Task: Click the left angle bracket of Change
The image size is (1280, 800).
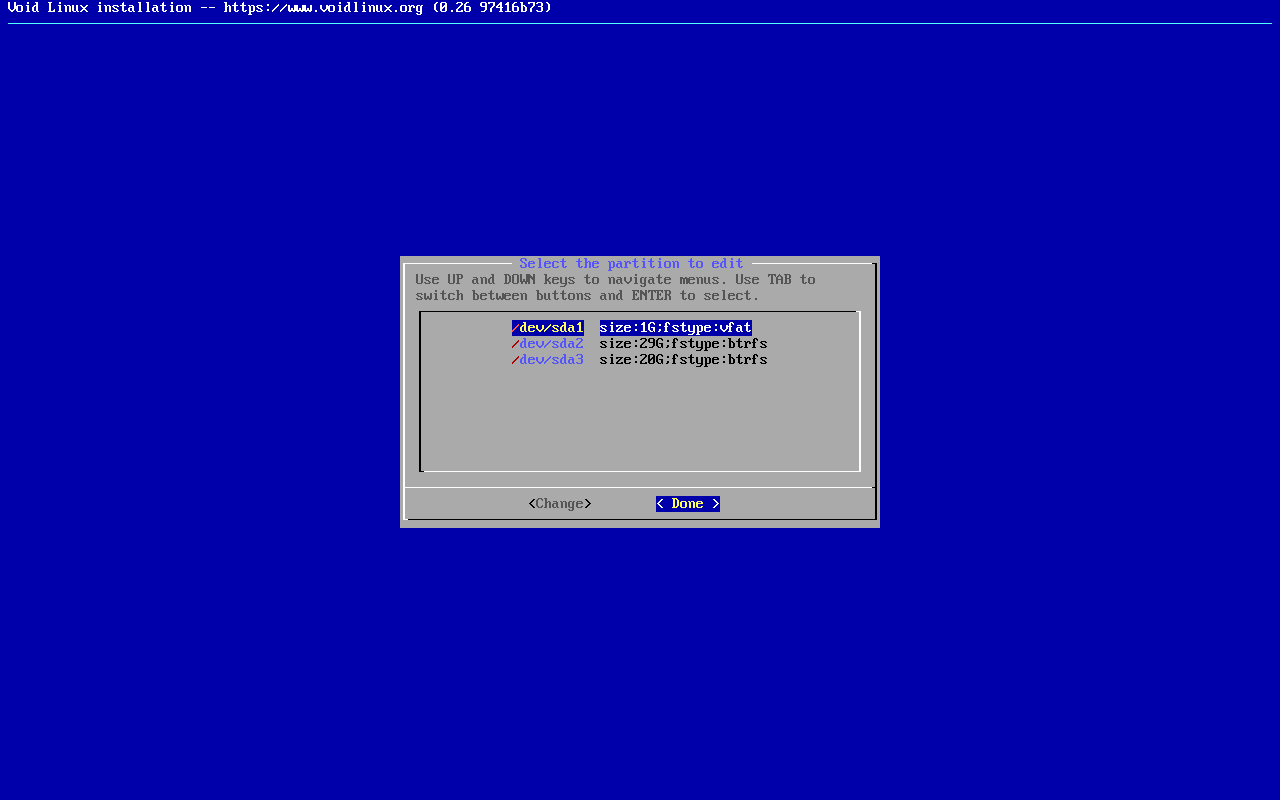Action: point(532,504)
